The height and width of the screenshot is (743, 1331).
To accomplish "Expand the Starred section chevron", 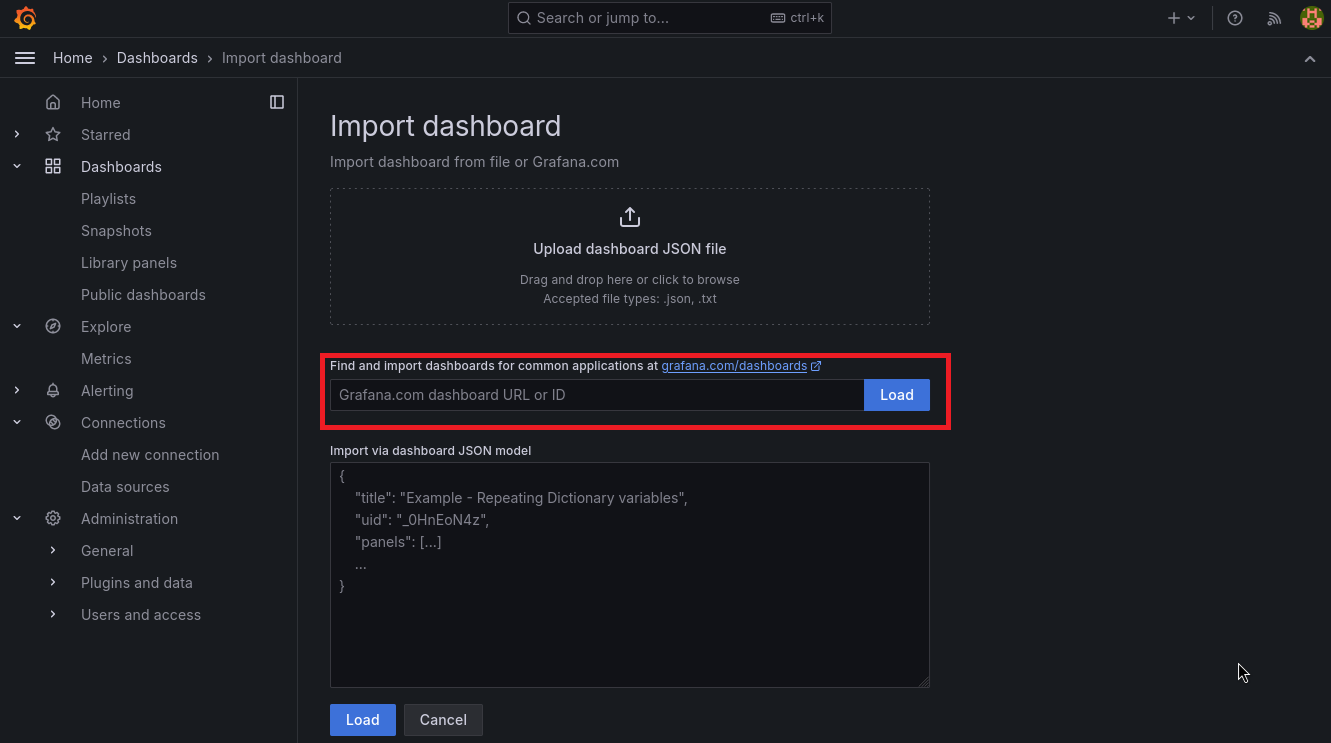I will (17, 134).
